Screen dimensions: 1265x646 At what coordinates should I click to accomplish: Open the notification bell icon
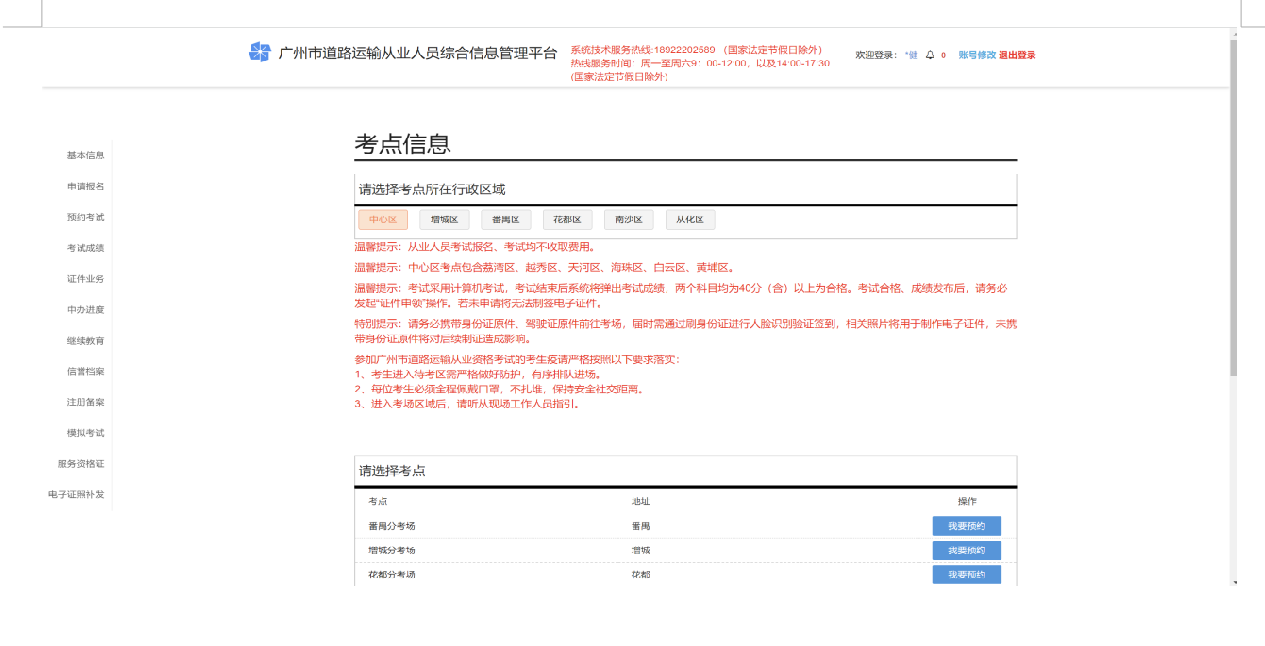pos(930,55)
